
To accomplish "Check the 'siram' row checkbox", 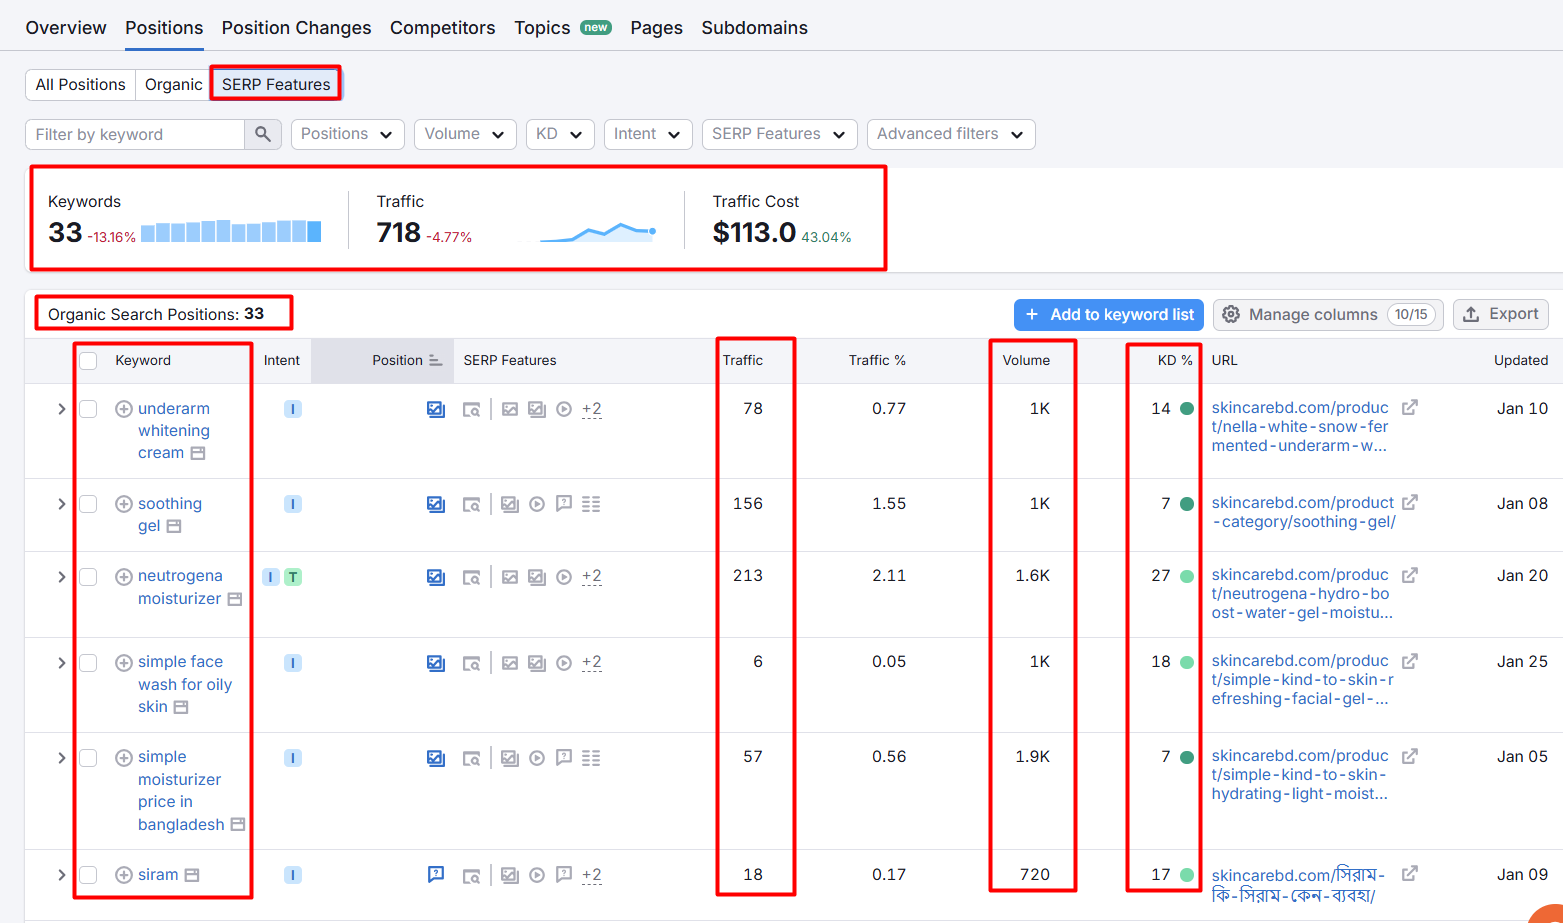I will click(88, 875).
